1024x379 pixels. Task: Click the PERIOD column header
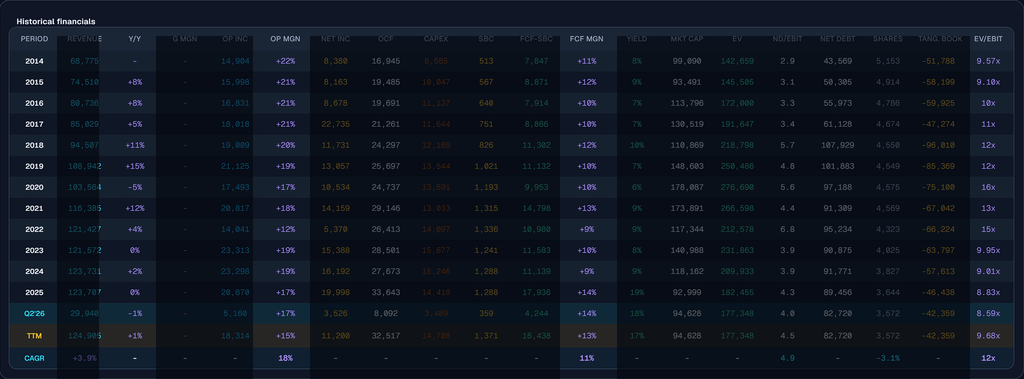point(34,39)
